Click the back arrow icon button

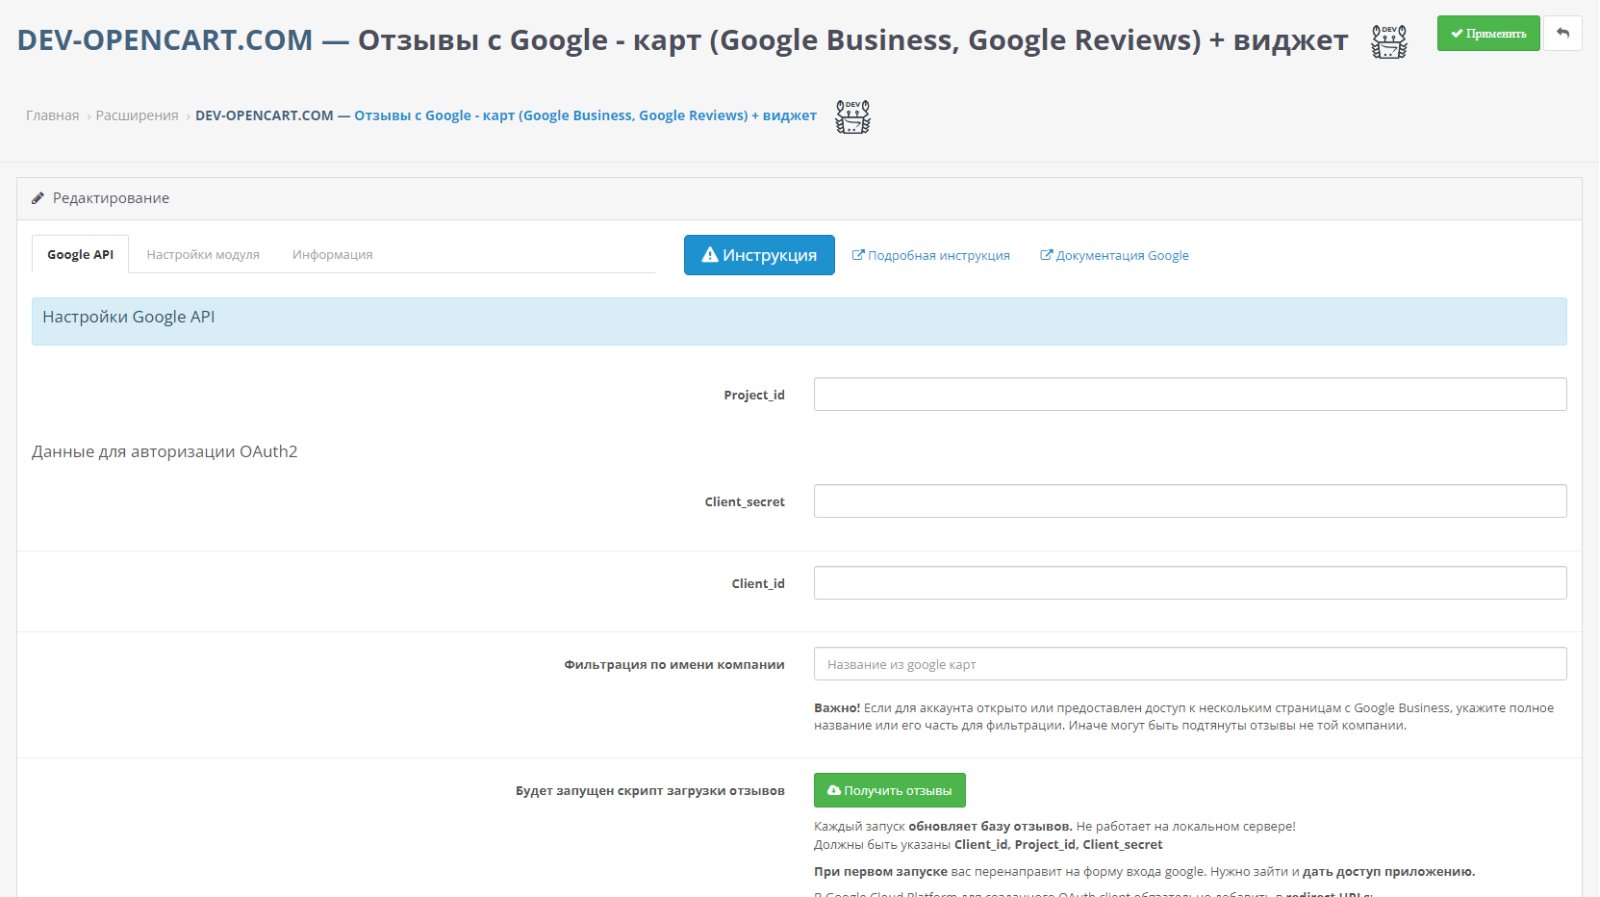1562,33
